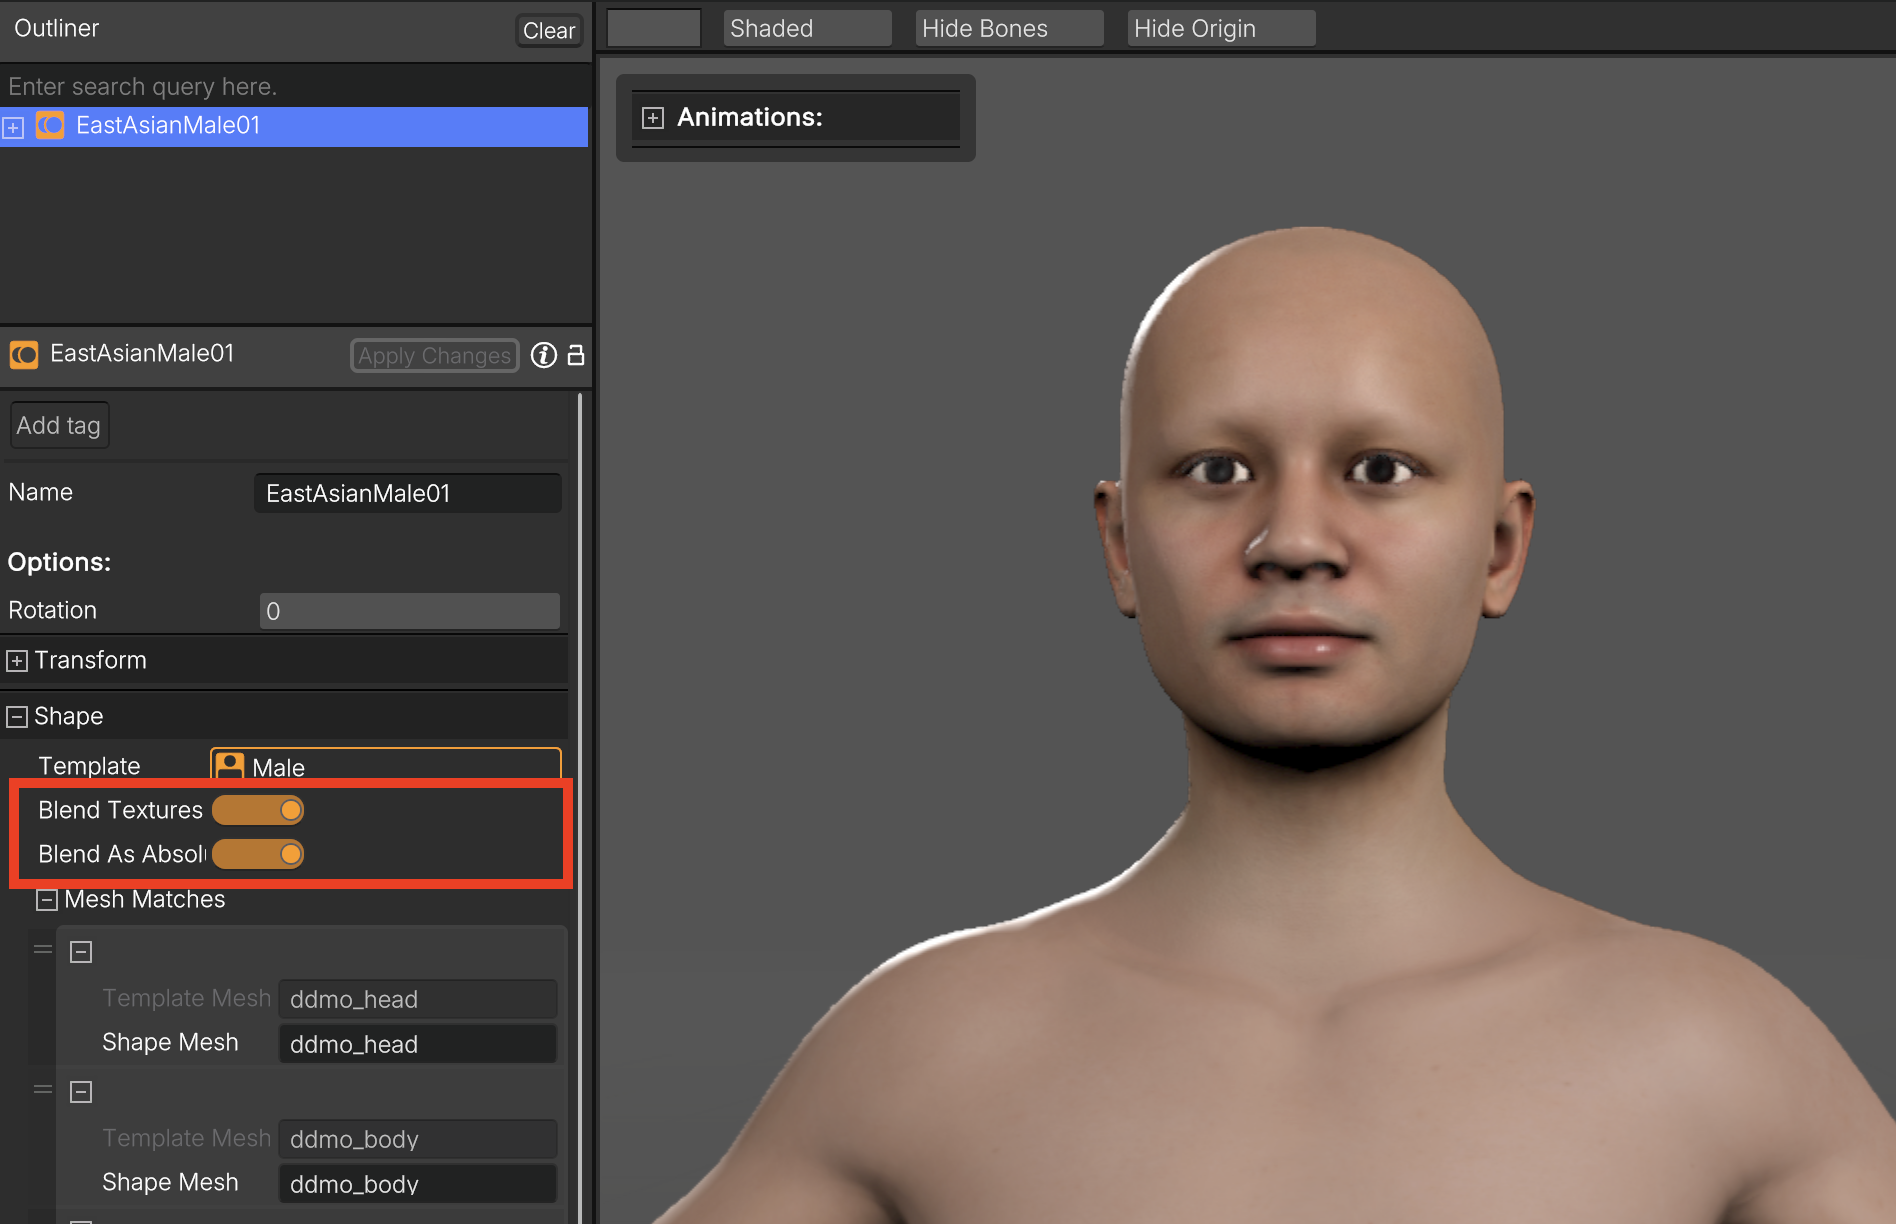Click the lock icon in inspector header

tap(576, 355)
